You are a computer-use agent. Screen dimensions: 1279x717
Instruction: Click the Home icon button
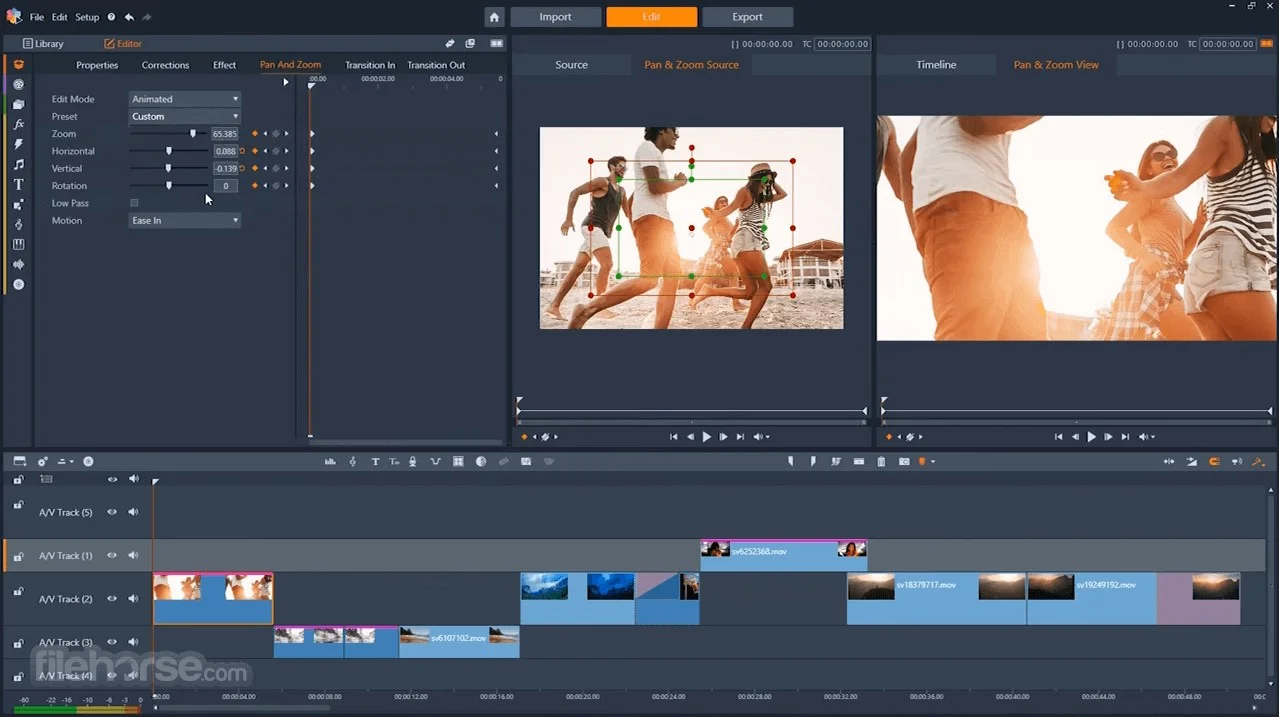(494, 17)
